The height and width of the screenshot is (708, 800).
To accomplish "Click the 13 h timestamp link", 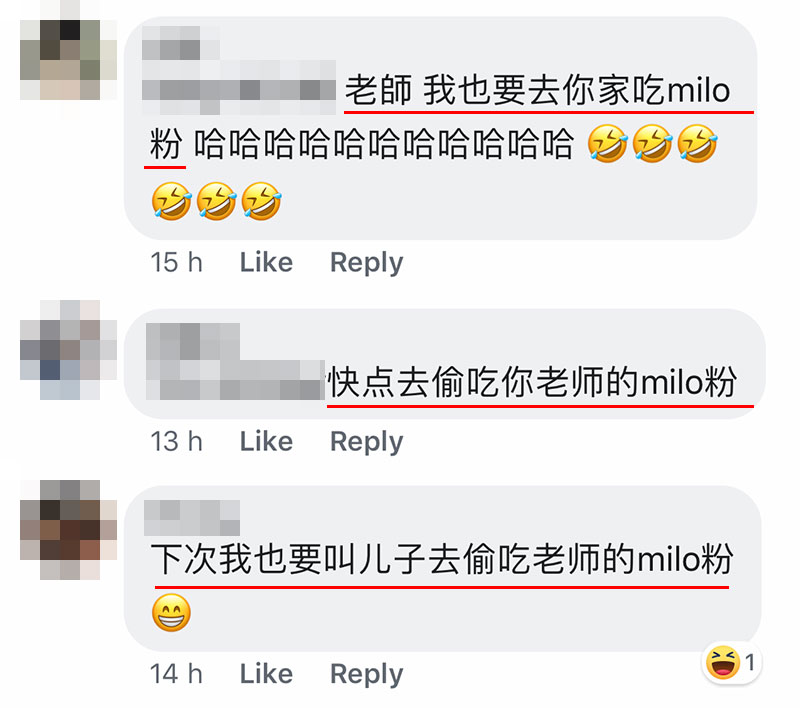I will pos(177,441).
